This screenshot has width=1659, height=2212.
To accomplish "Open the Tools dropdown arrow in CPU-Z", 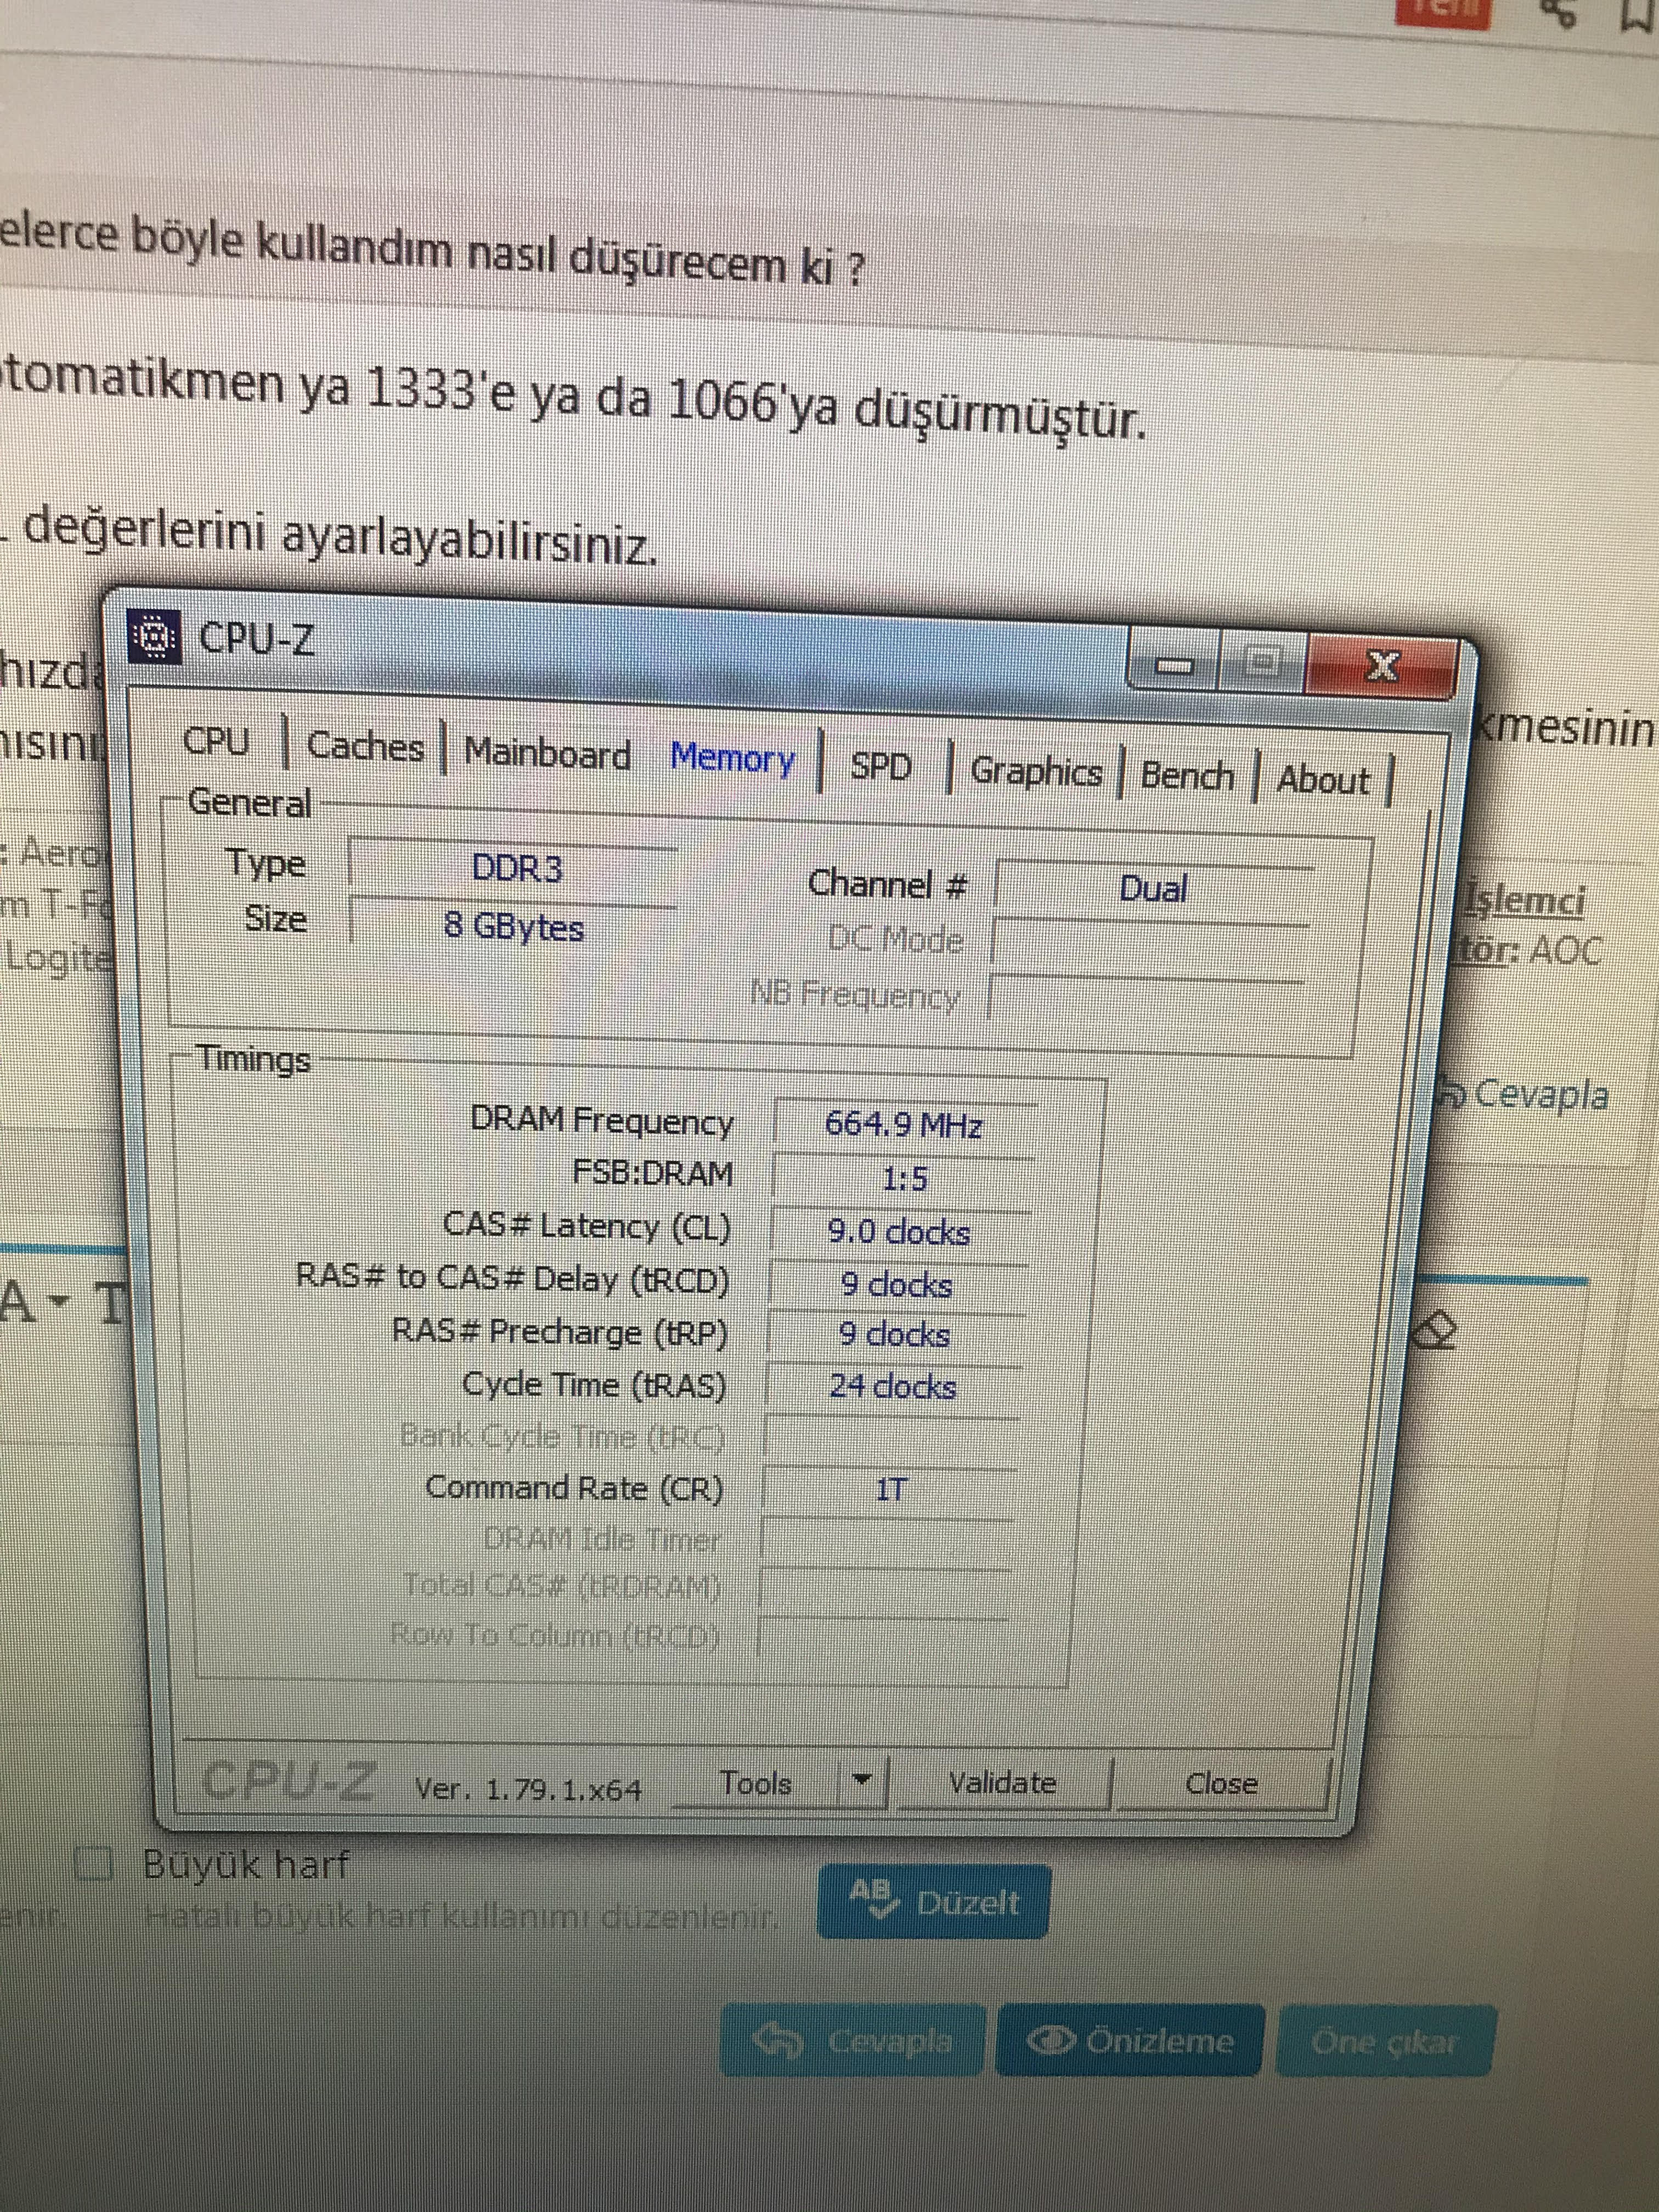I will 862,1780.
